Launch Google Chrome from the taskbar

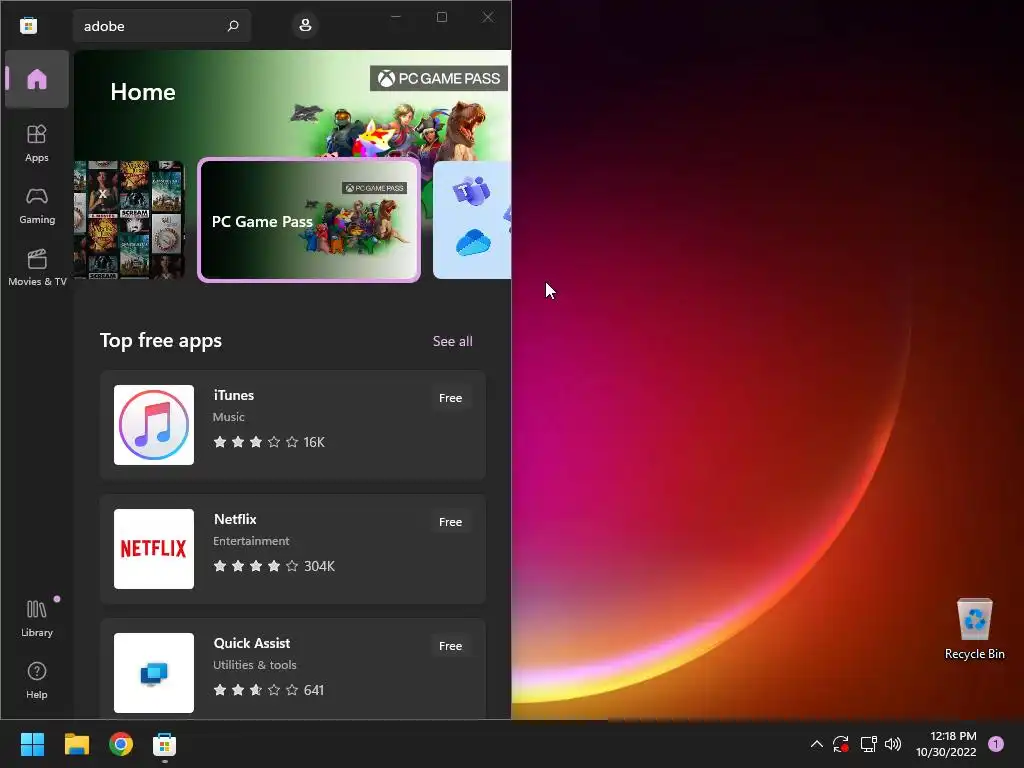point(121,744)
